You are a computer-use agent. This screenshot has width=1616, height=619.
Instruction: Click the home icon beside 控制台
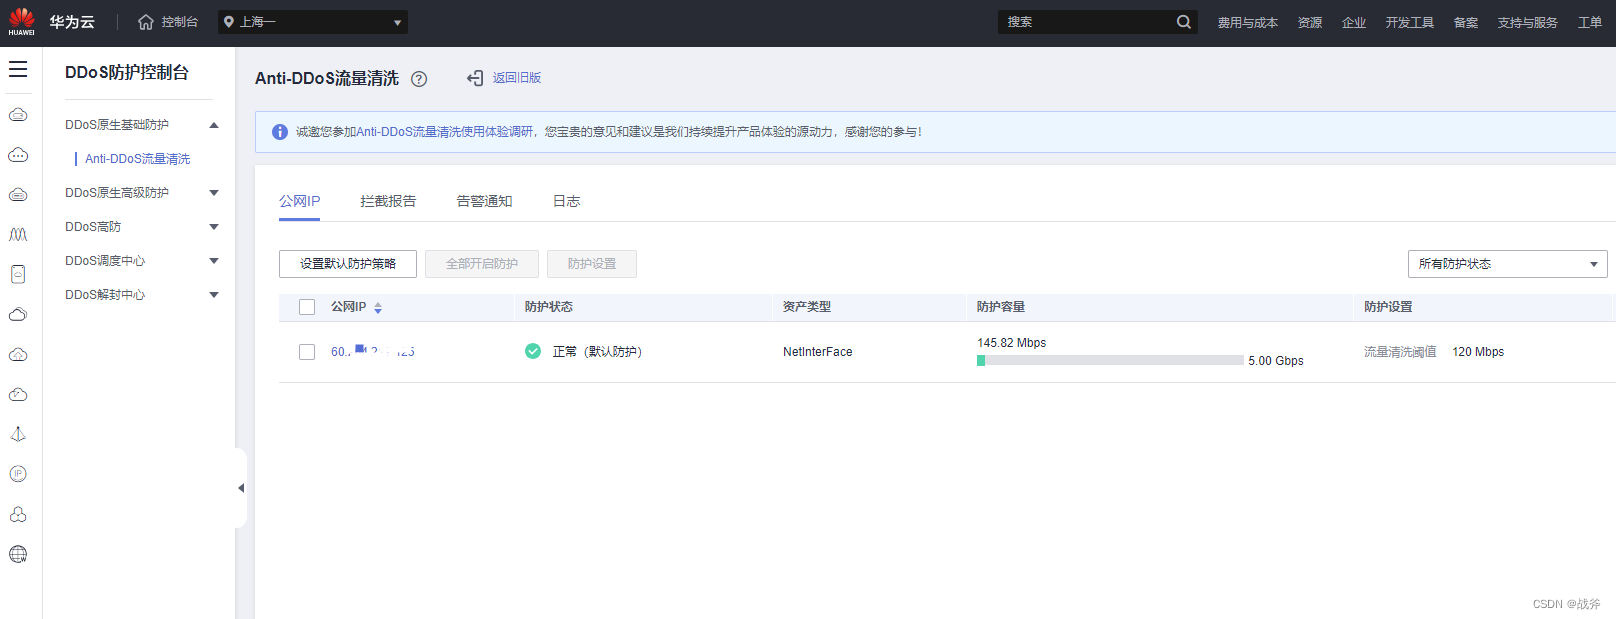pos(146,22)
